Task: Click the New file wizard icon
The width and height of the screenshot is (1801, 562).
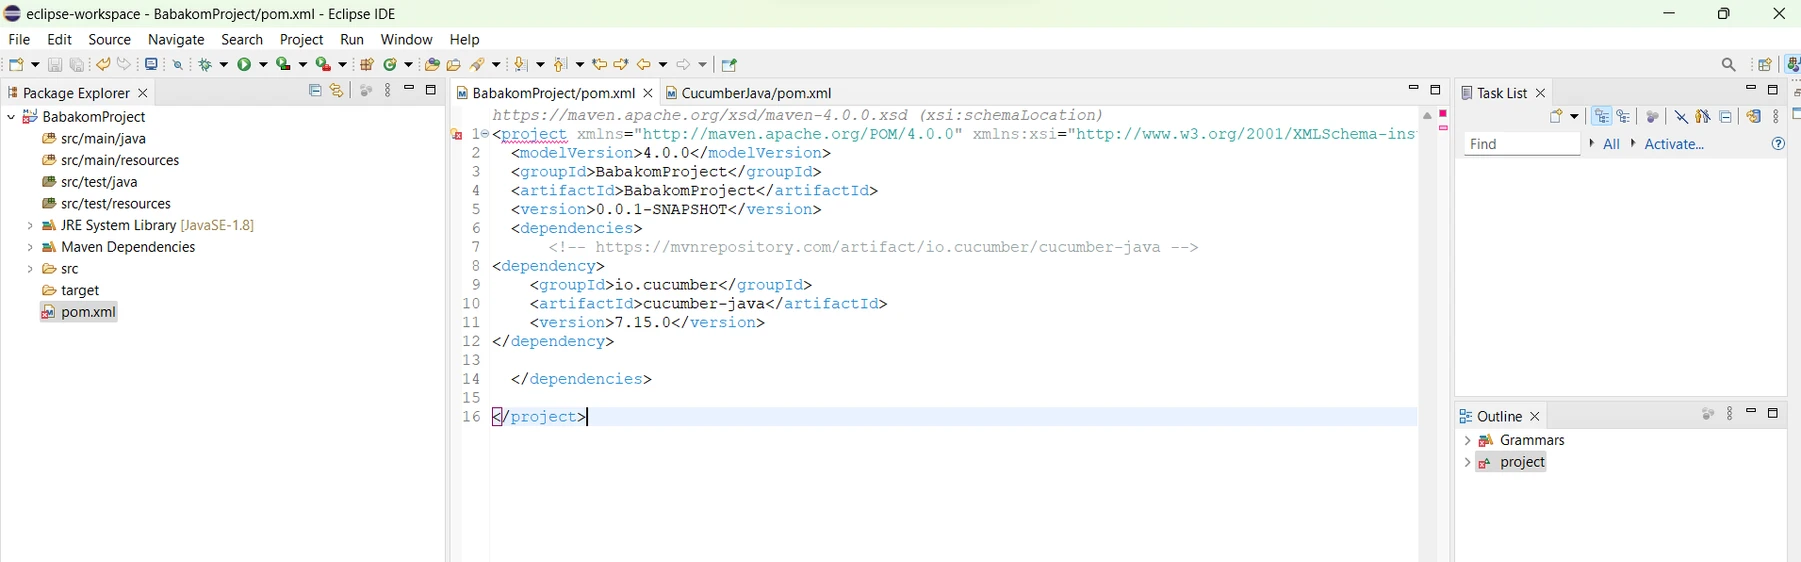Action: pos(16,65)
